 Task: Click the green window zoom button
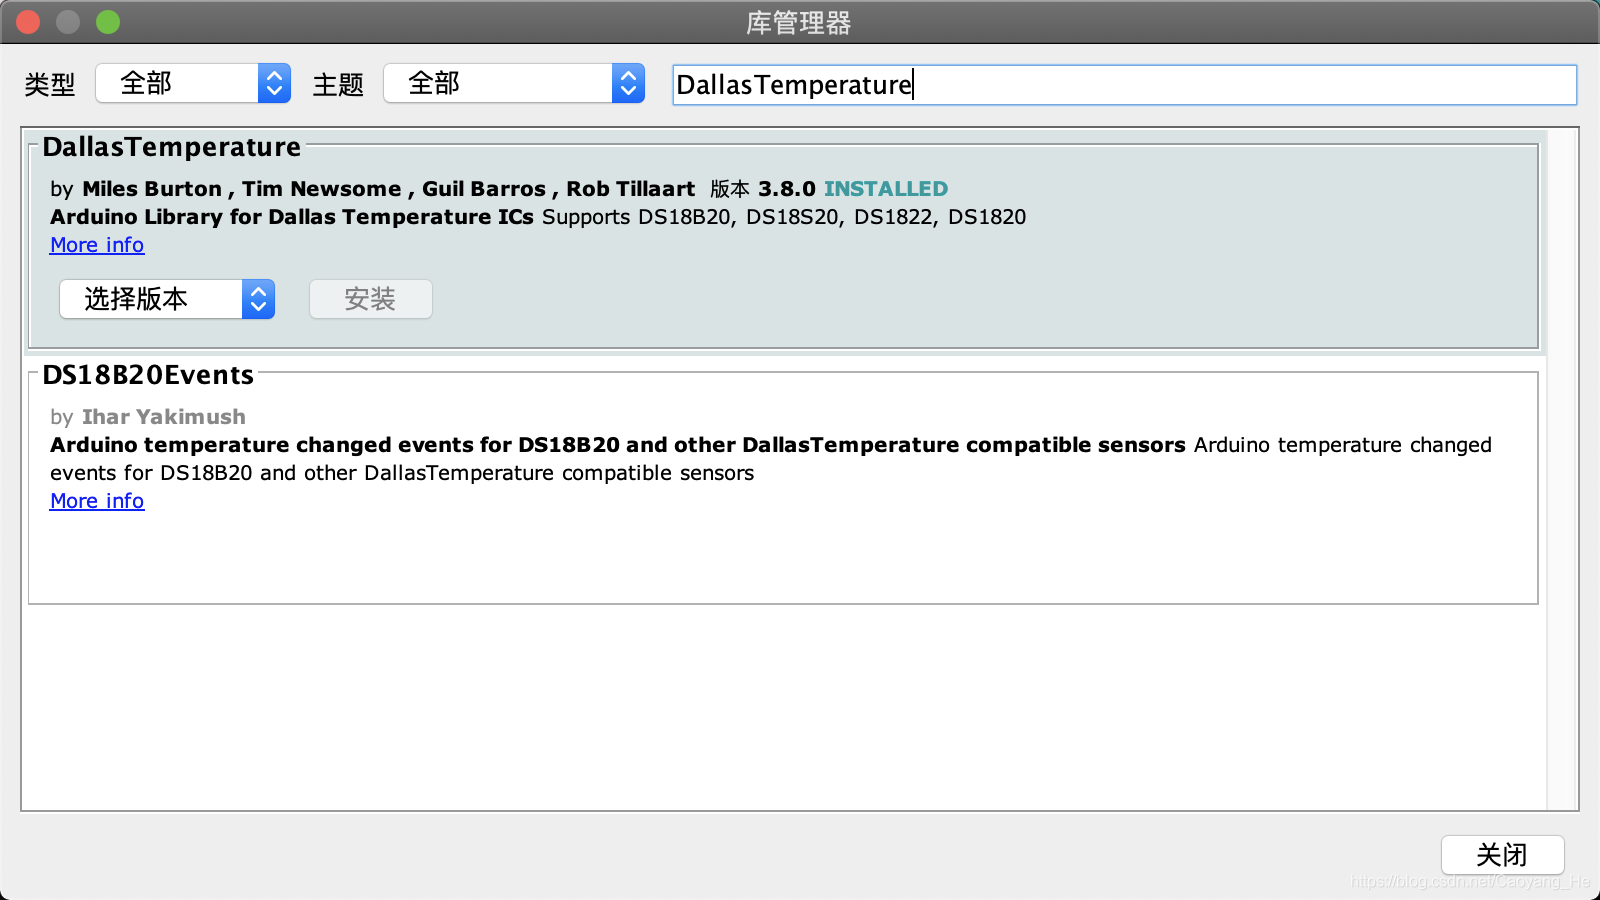108,22
